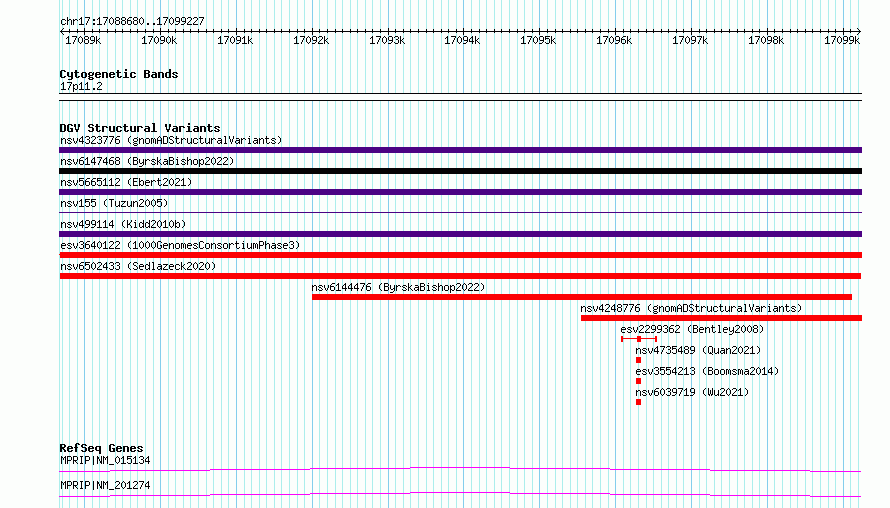The image size is (890, 508).
Task: Click the 17092k ruler tick label
Action: 311,40
